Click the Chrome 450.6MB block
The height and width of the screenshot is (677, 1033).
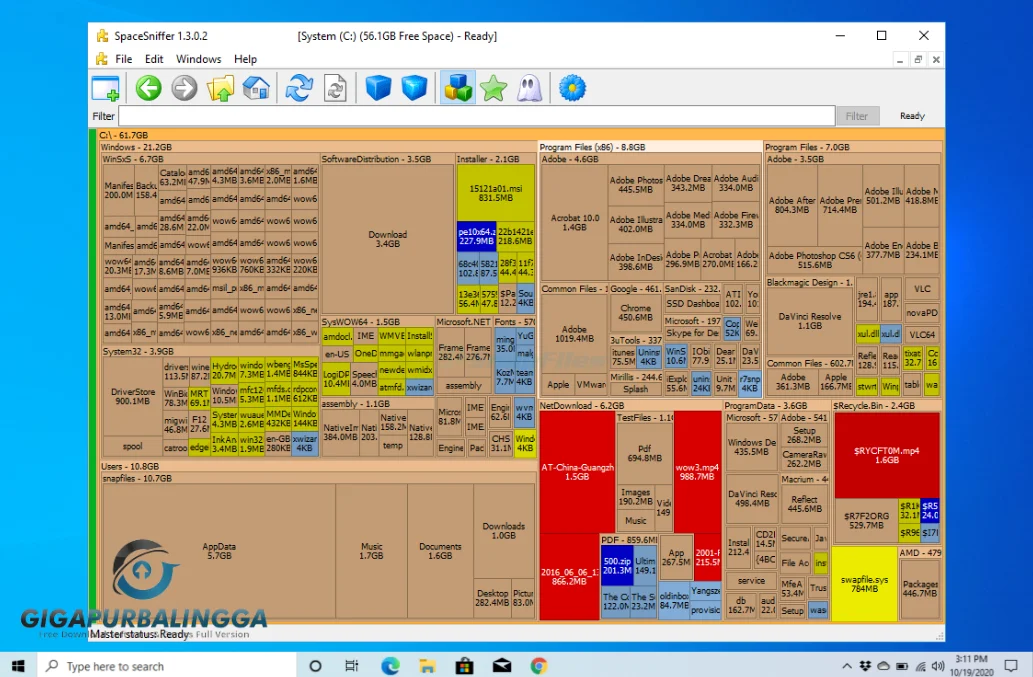(635, 313)
